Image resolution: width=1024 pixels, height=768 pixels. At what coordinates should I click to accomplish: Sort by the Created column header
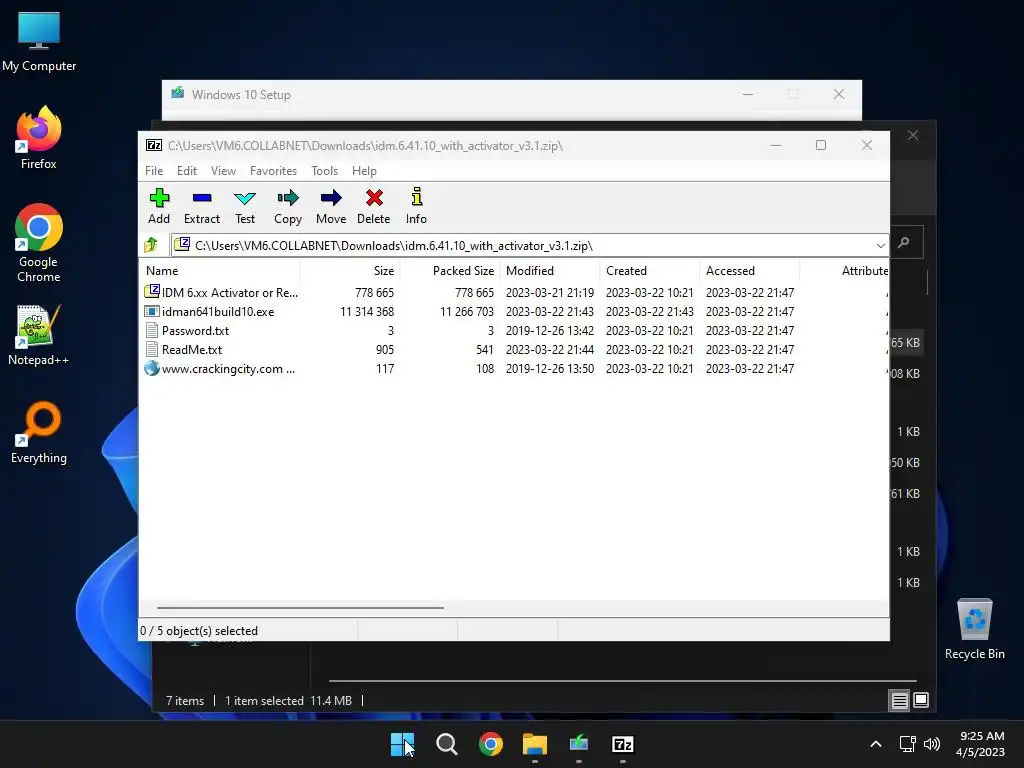point(650,270)
